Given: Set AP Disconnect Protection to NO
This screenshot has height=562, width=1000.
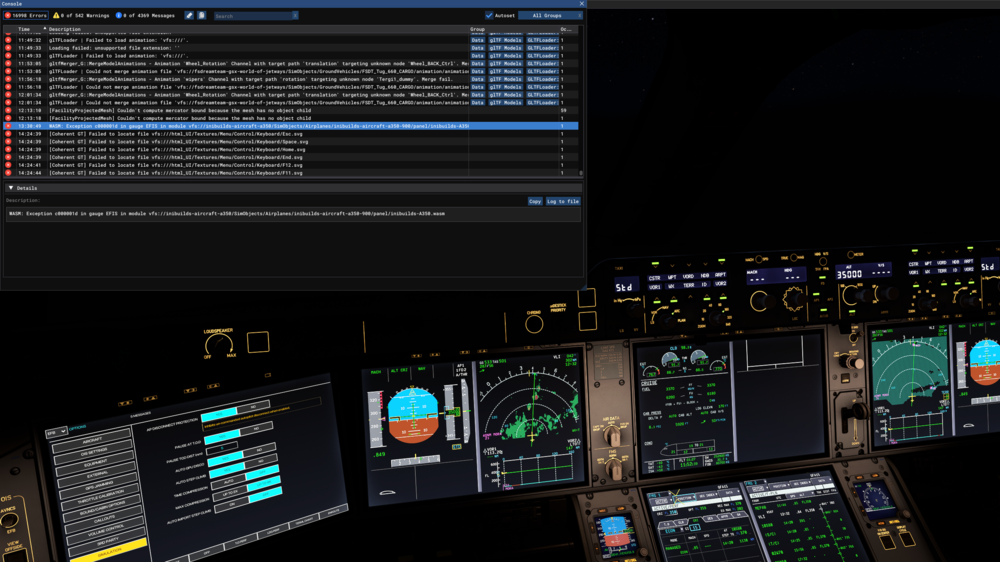Looking at the screenshot, I should tap(254, 407).
